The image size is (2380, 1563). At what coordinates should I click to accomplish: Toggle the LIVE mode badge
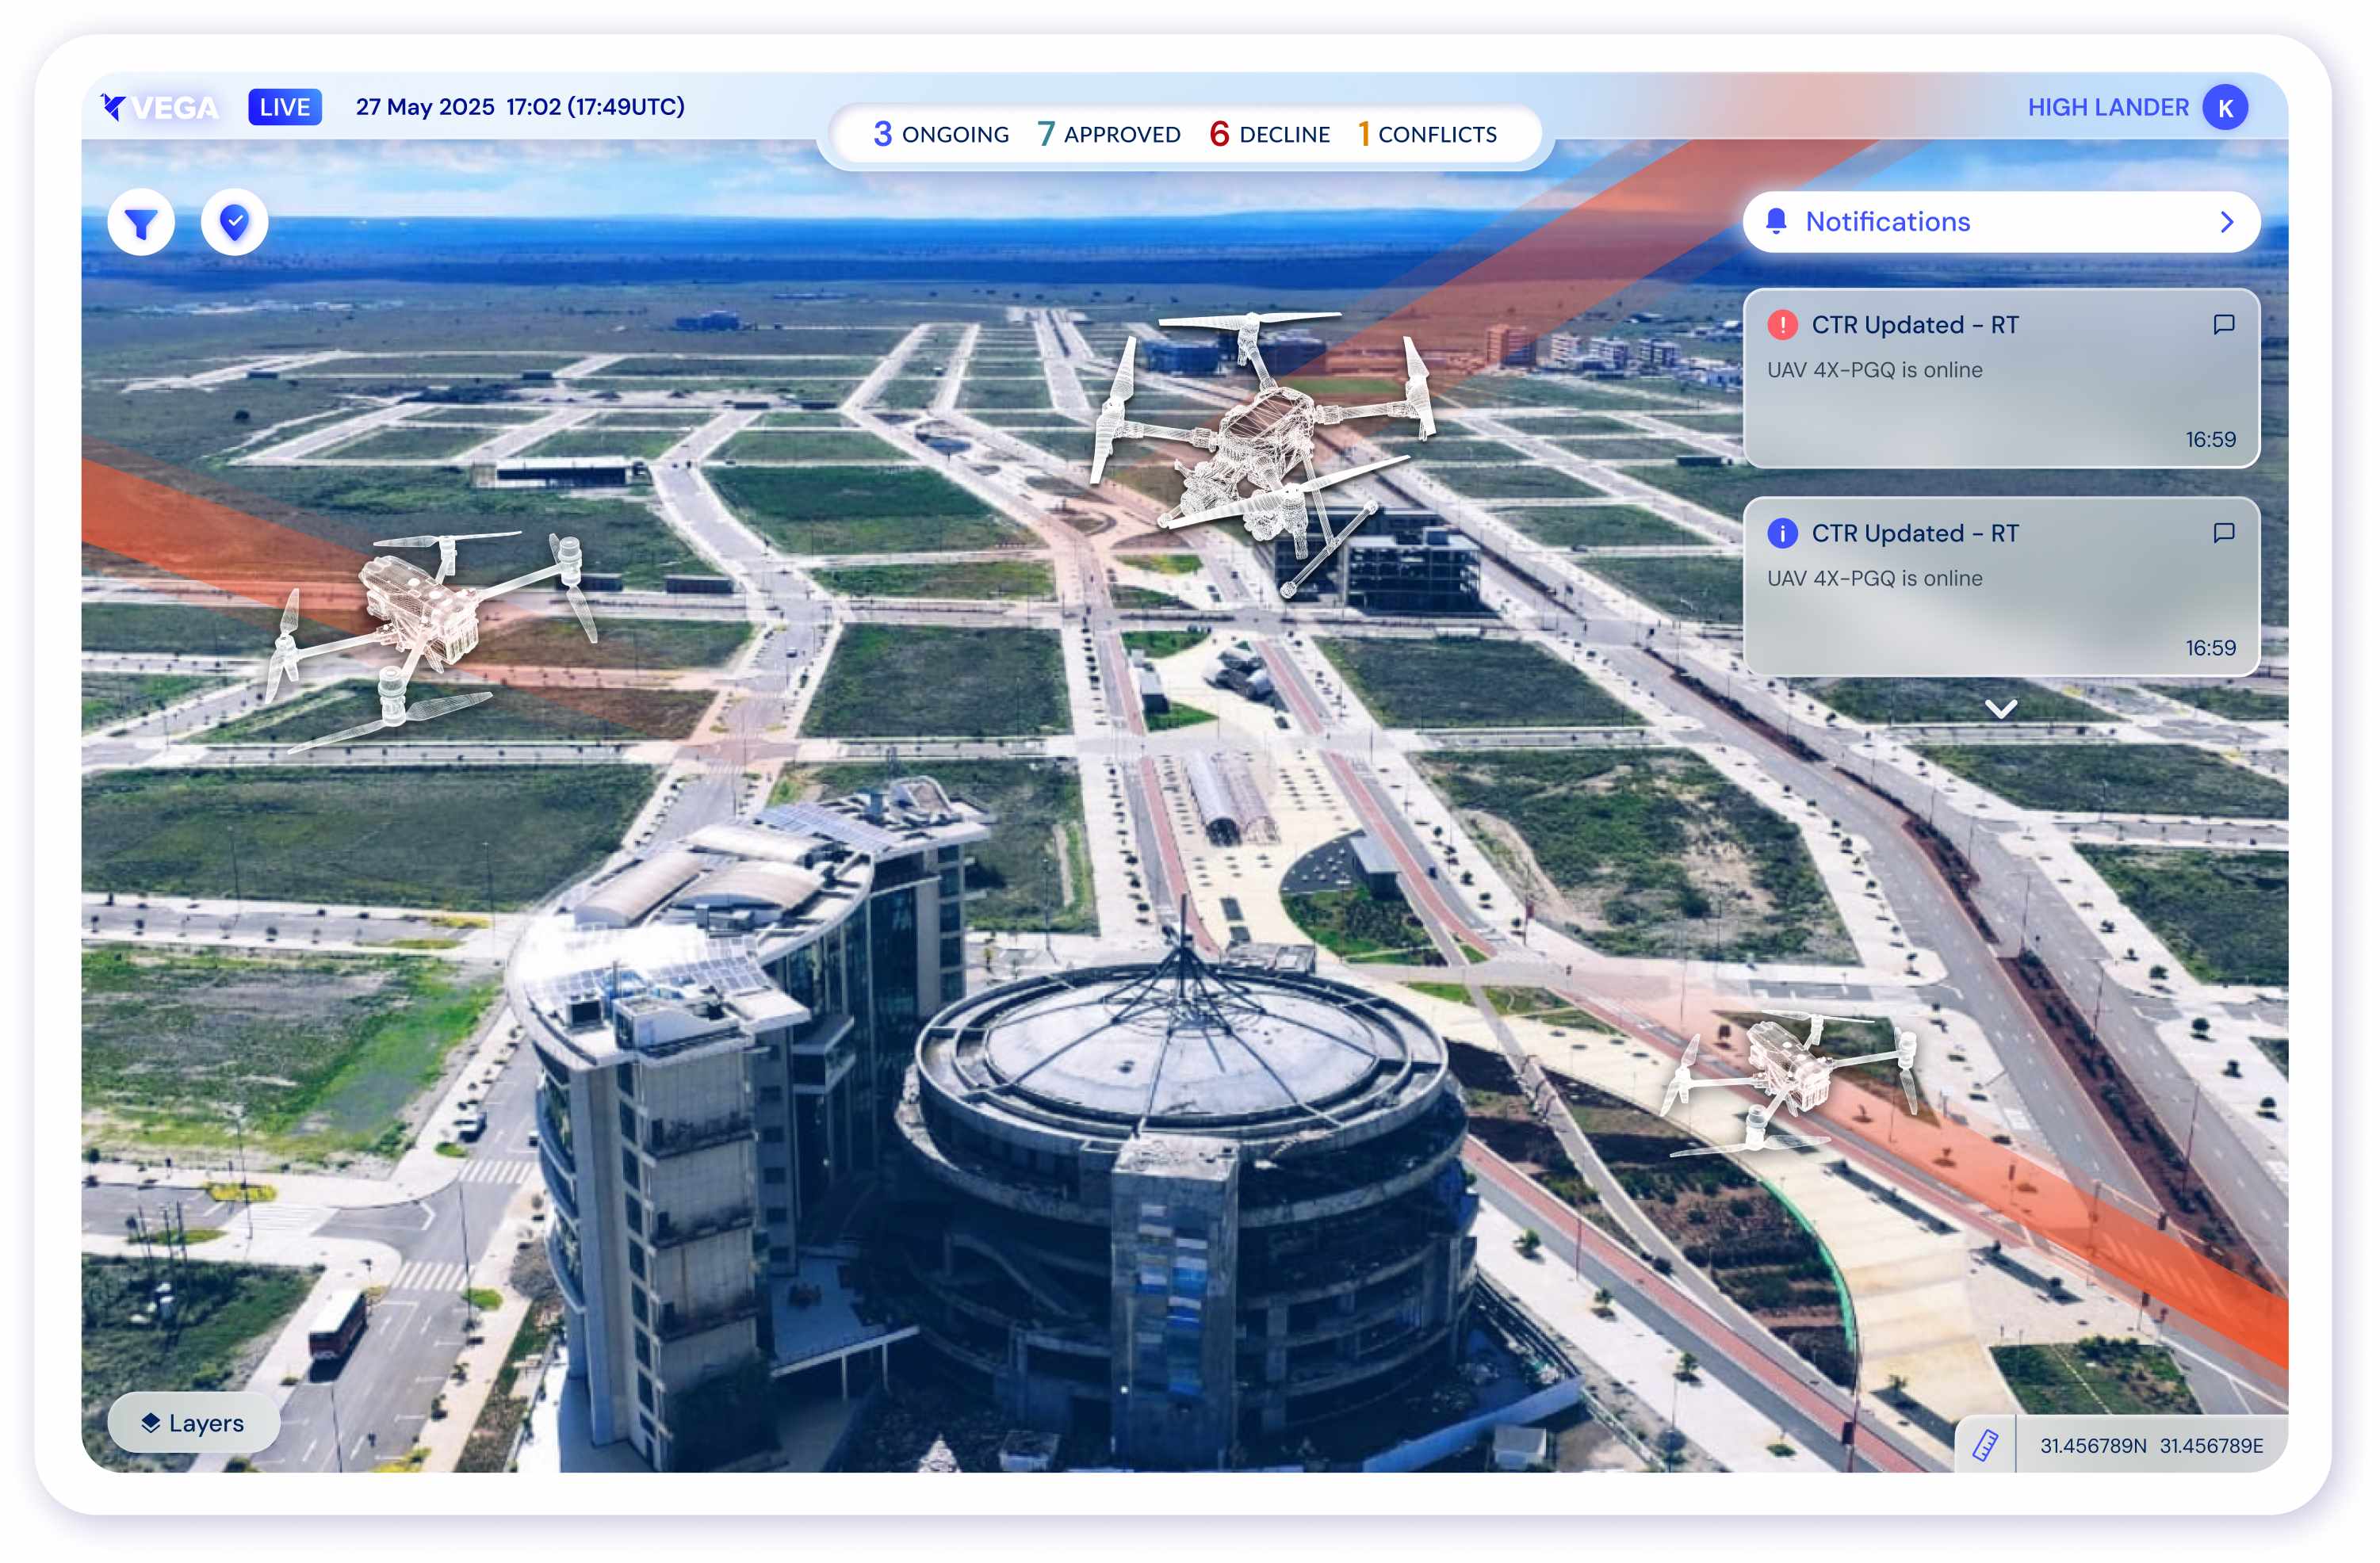(x=285, y=107)
